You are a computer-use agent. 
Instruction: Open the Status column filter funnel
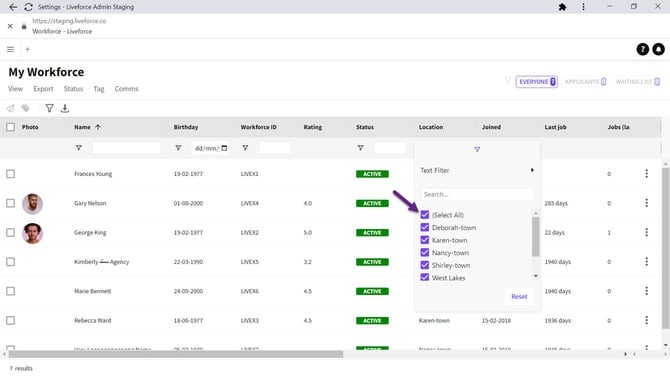point(361,148)
